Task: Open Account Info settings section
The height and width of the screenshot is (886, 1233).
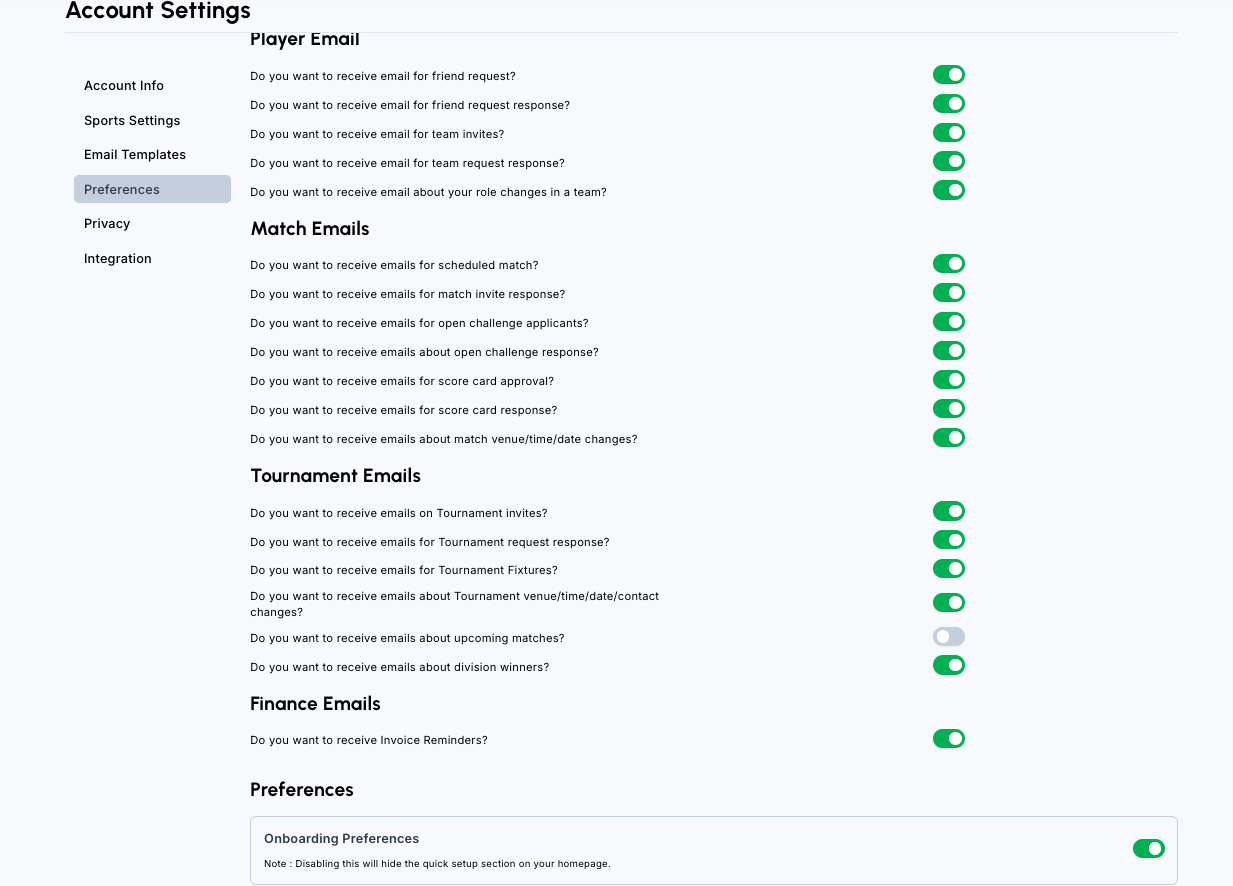Action: click(124, 86)
